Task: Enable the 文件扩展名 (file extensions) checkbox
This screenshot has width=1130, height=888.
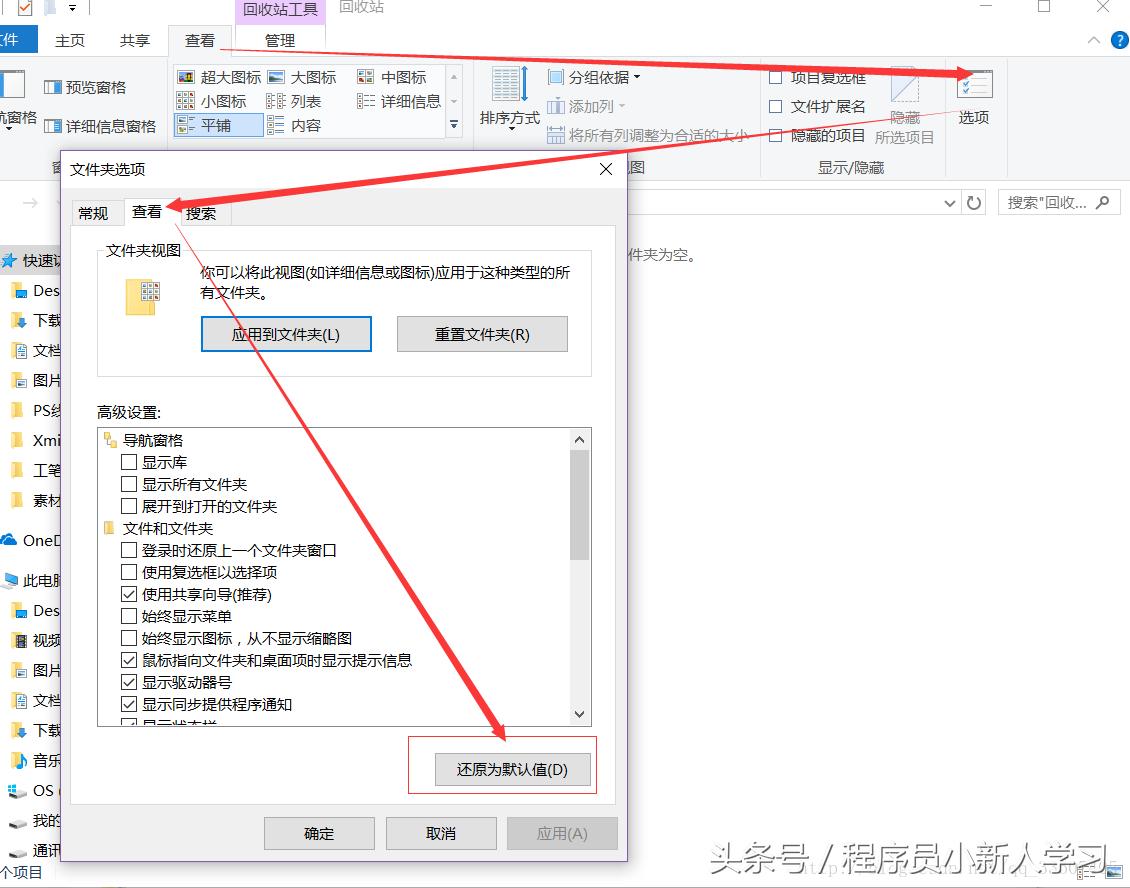Action: [776, 104]
